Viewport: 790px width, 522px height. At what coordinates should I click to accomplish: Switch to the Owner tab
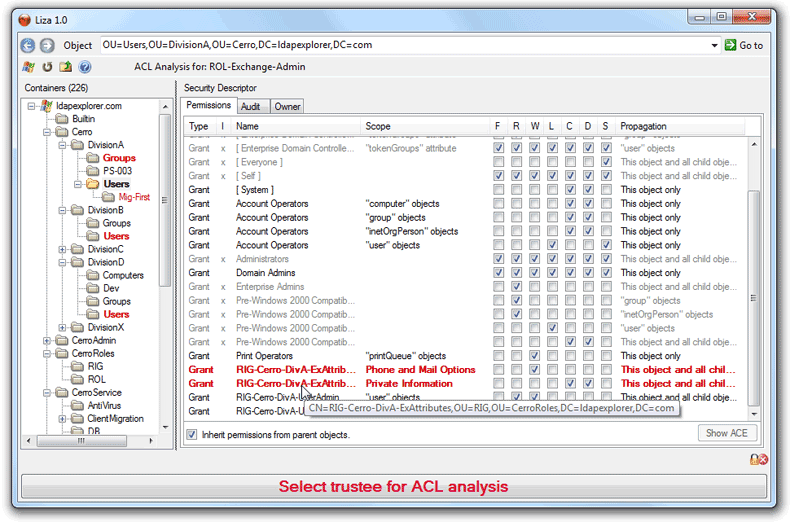tap(287, 106)
